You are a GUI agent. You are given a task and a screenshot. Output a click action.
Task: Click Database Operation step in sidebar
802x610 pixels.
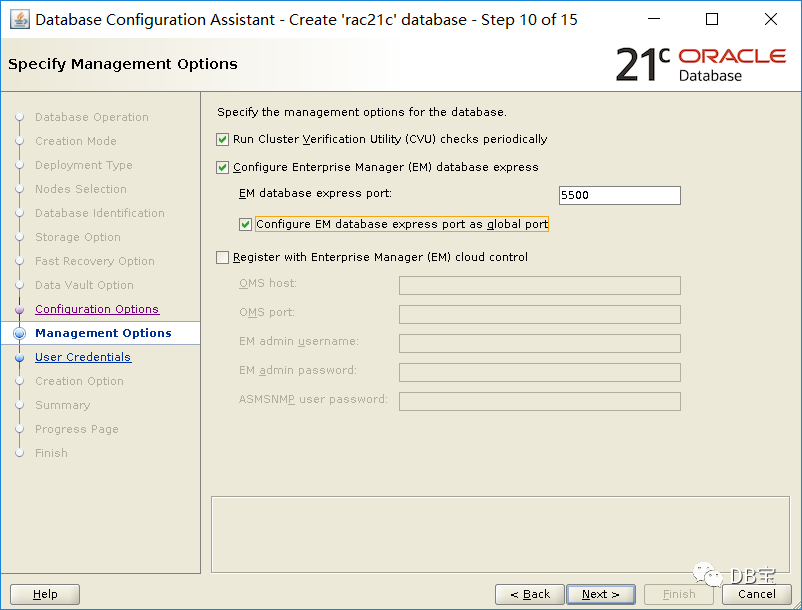[92, 117]
